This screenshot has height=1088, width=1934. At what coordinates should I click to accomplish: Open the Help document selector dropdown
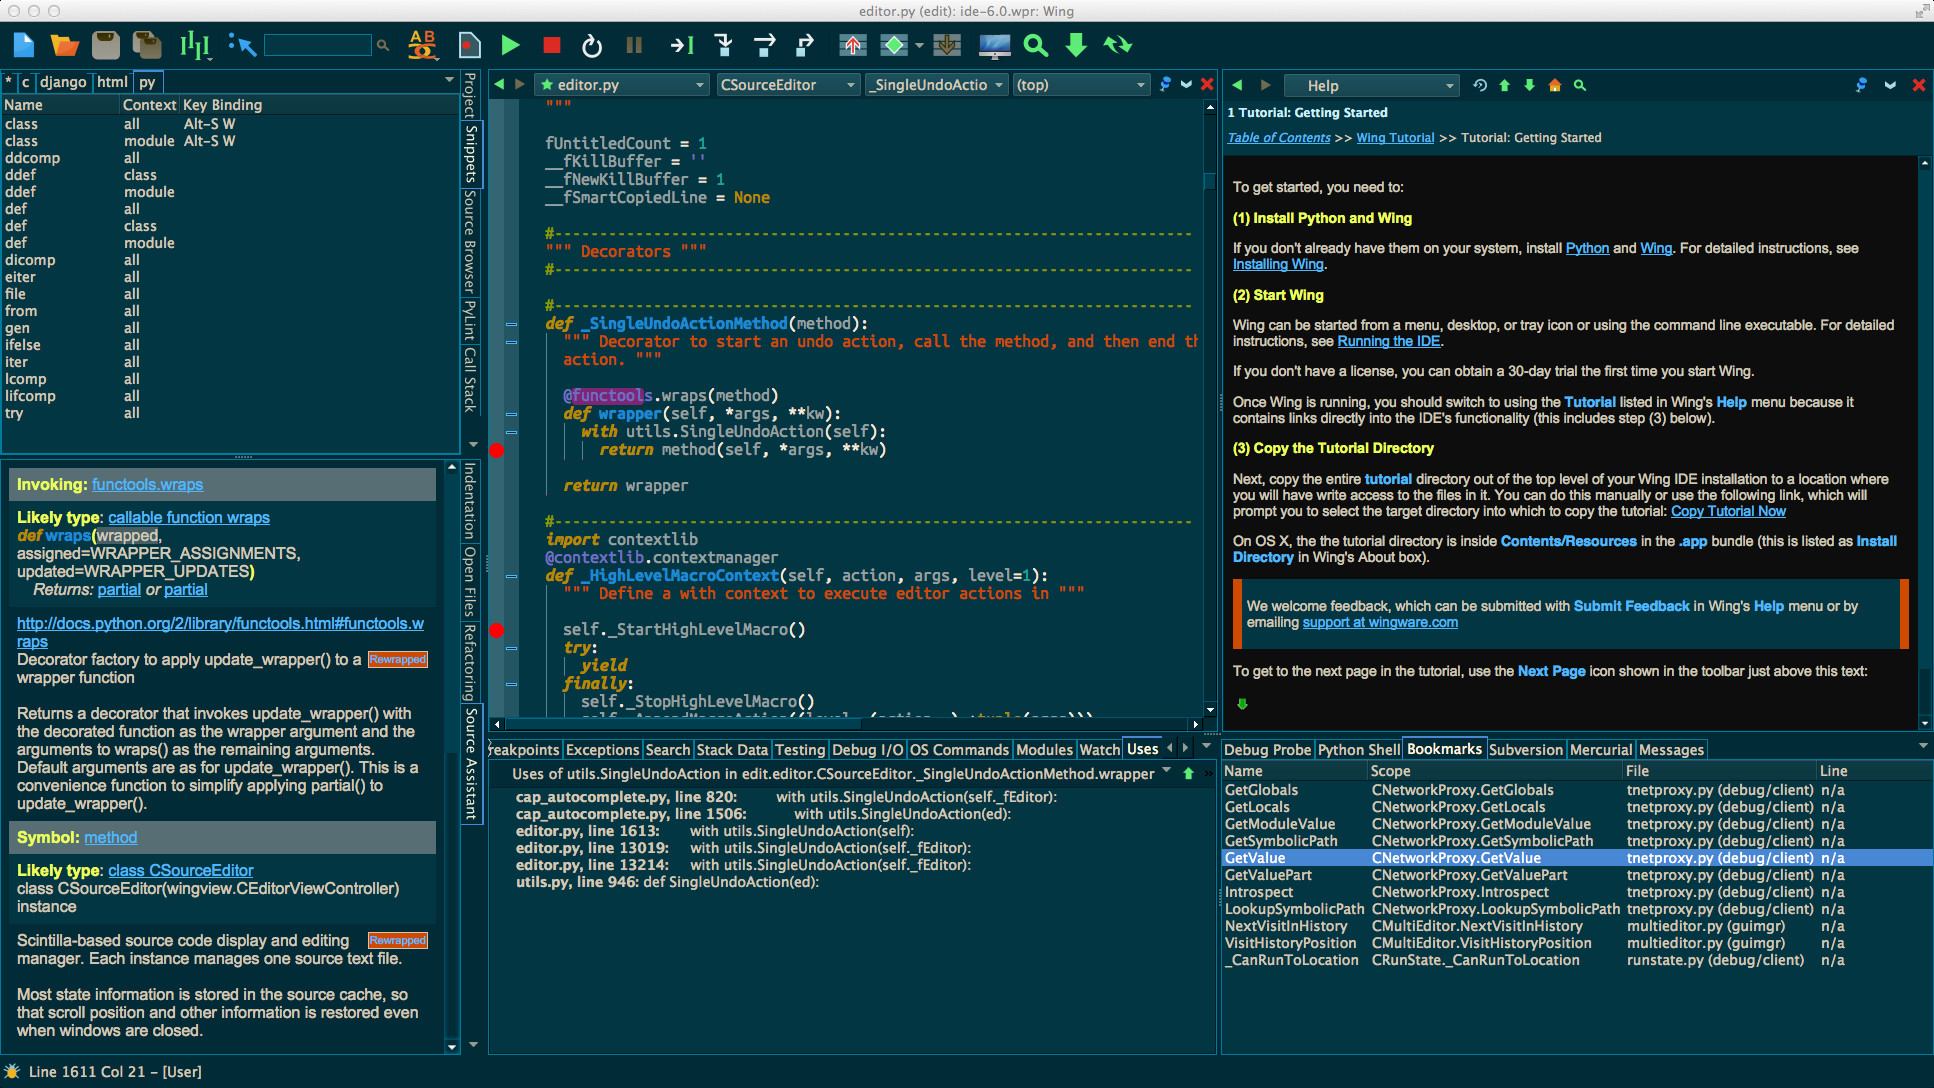tap(1371, 85)
